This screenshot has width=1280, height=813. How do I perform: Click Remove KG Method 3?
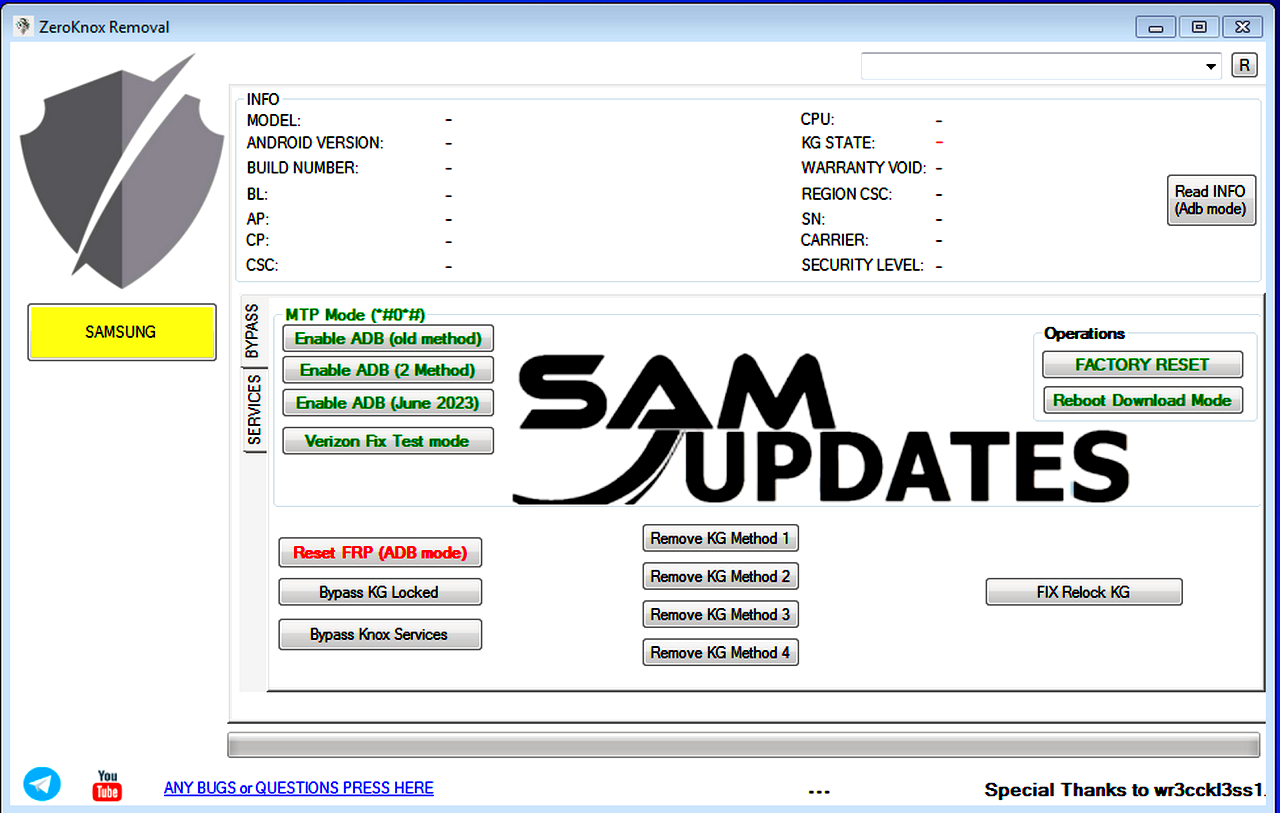point(720,614)
